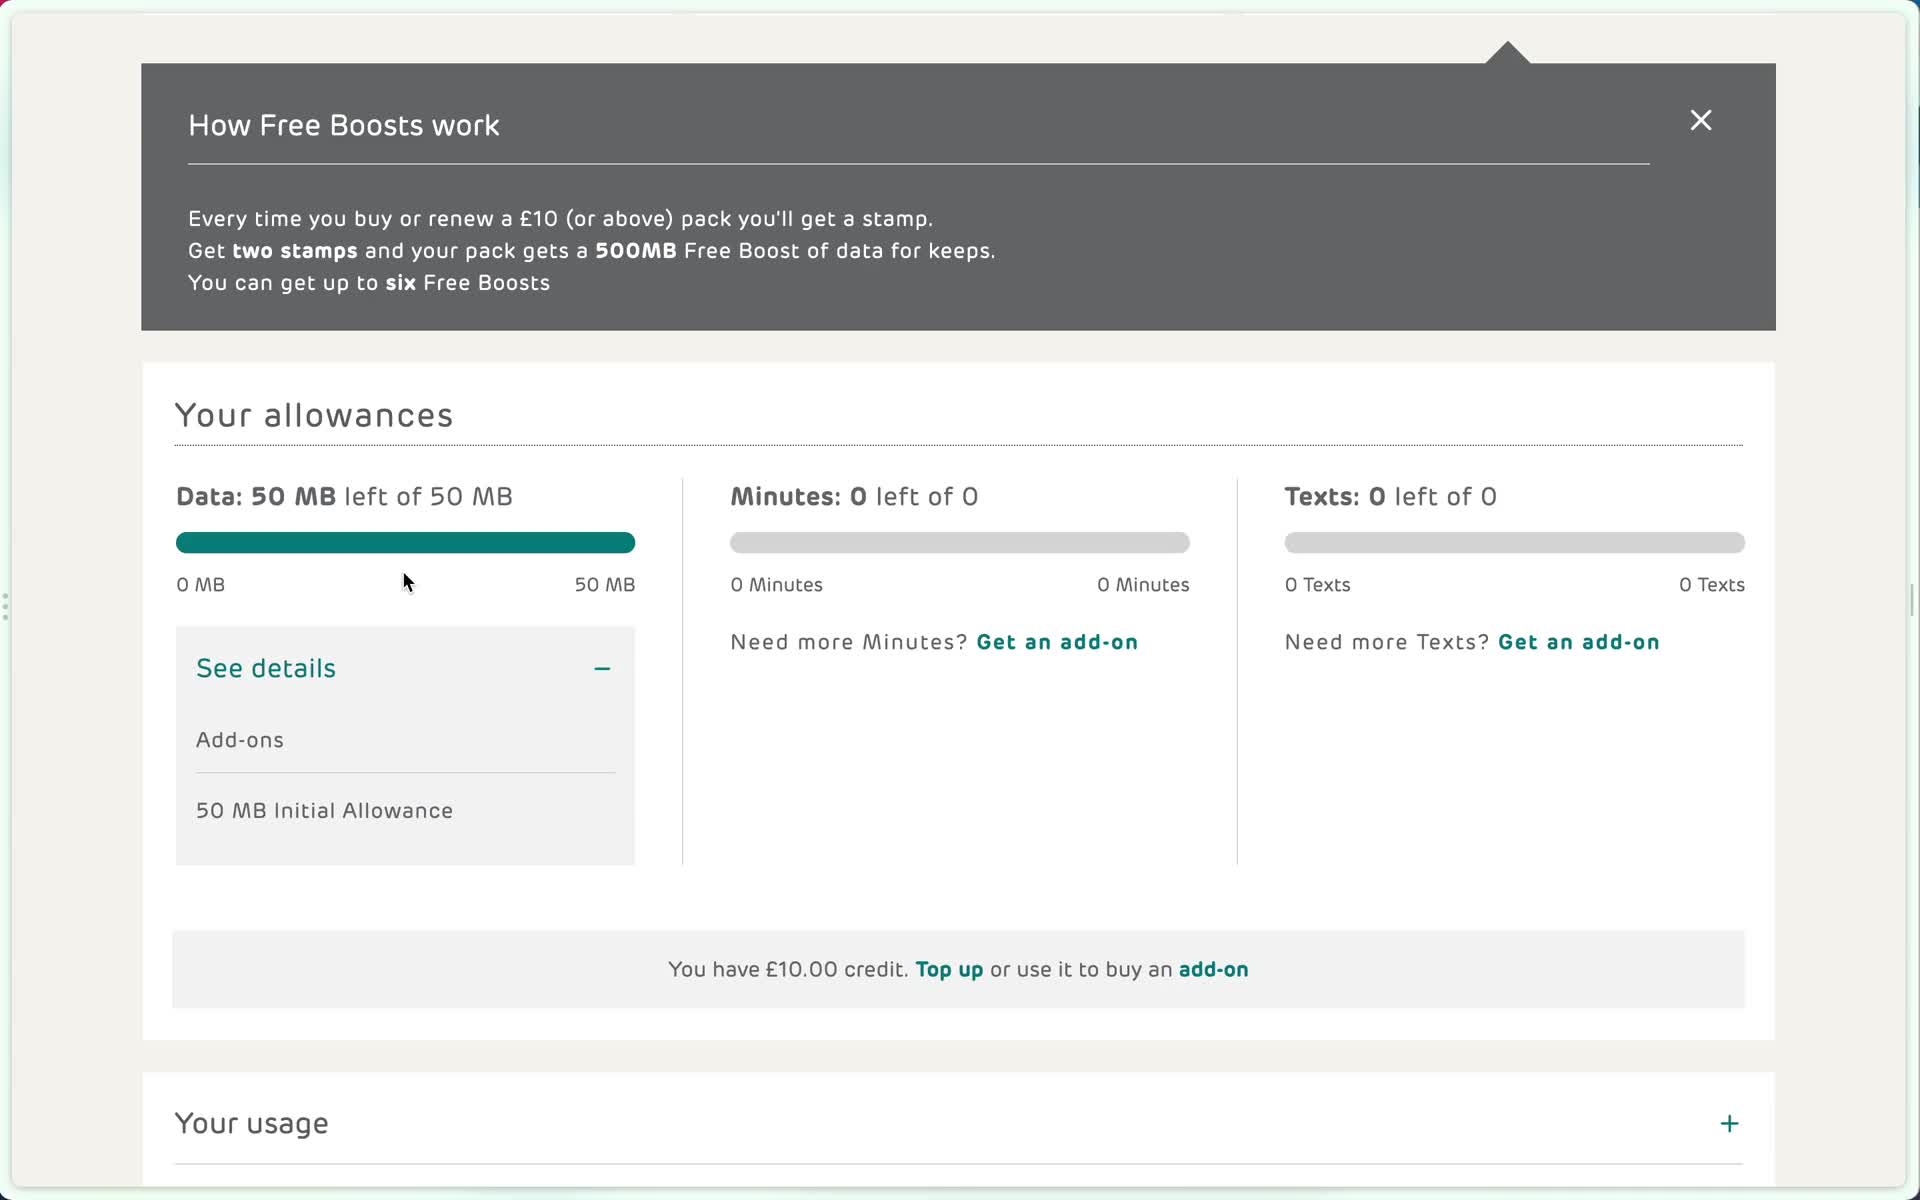The image size is (1920, 1200).
Task: Click the Minutes allowance progress bar
Action: 960,543
